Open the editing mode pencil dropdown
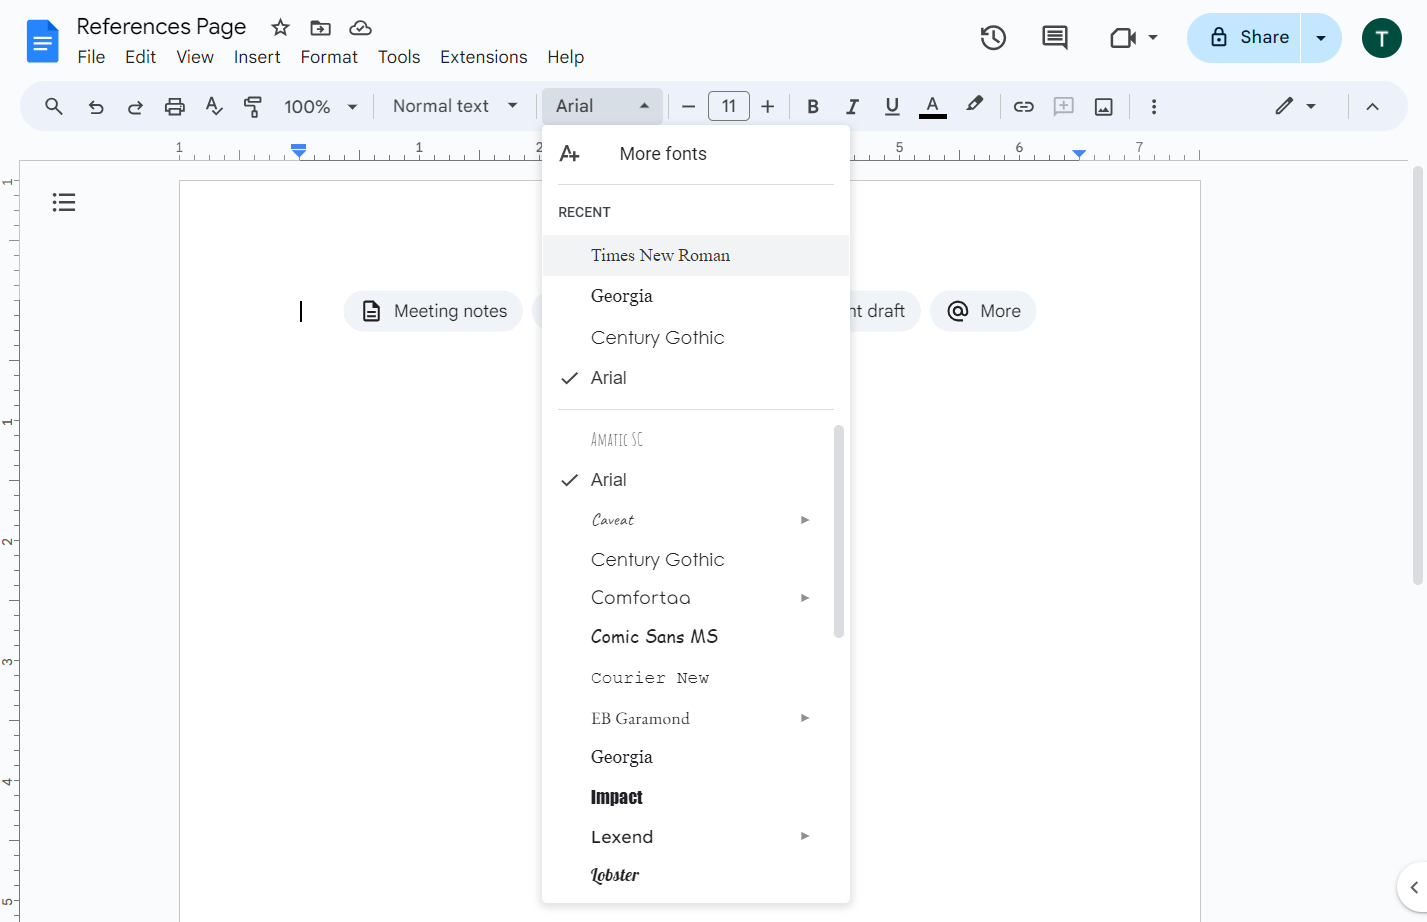 (x=1295, y=106)
